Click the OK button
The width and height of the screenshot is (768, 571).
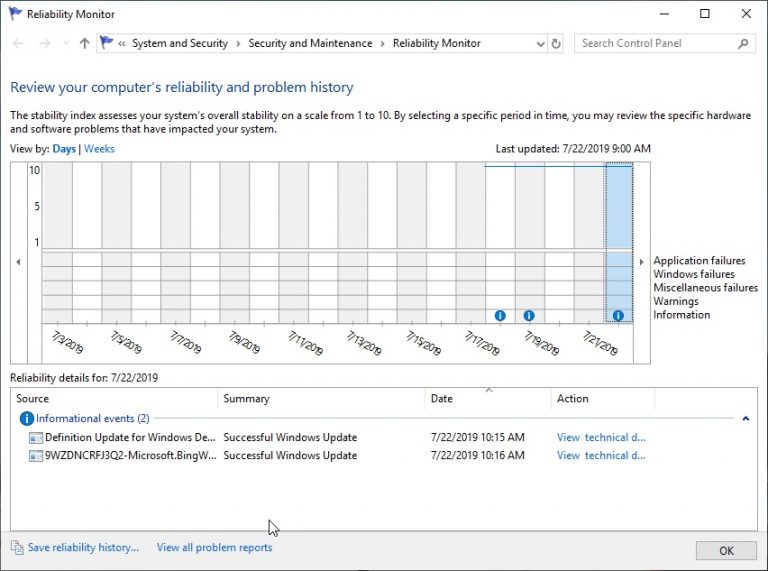click(x=726, y=550)
